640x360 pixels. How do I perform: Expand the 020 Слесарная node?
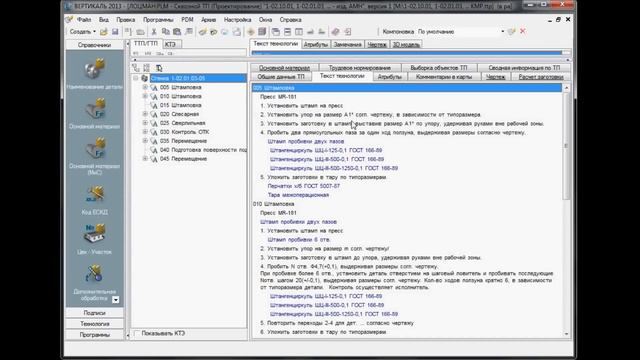[x=145, y=114]
